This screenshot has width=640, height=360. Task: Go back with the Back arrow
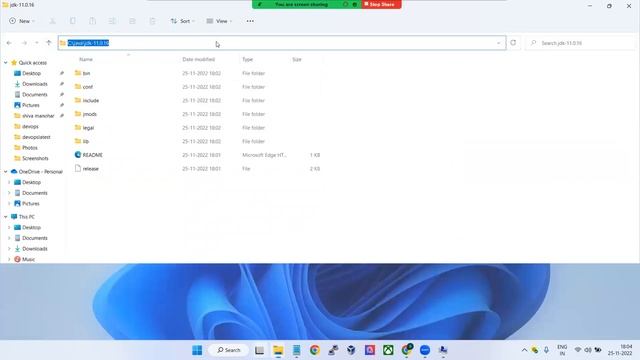click(x=9, y=43)
